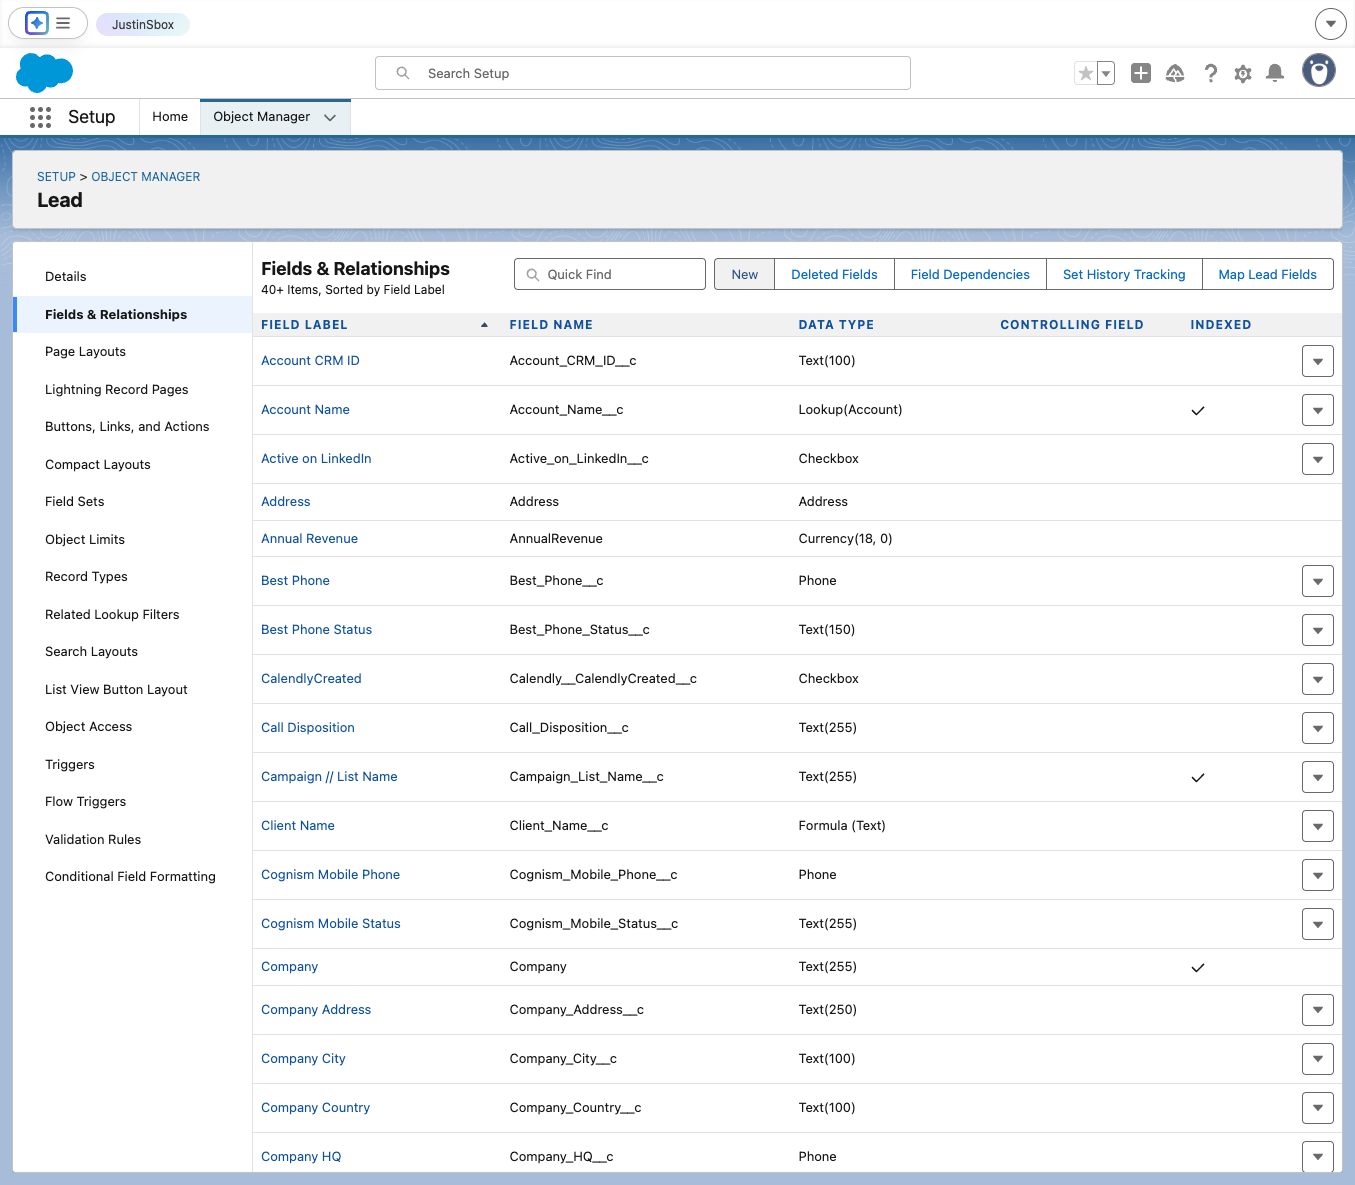Image resolution: width=1355 pixels, height=1185 pixels.
Task: Click the Set History Tracking button
Action: (1124, 275)
